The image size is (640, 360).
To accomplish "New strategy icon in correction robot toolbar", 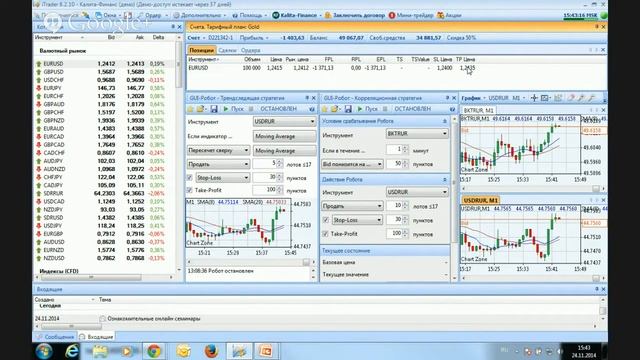I will (324, 109).
